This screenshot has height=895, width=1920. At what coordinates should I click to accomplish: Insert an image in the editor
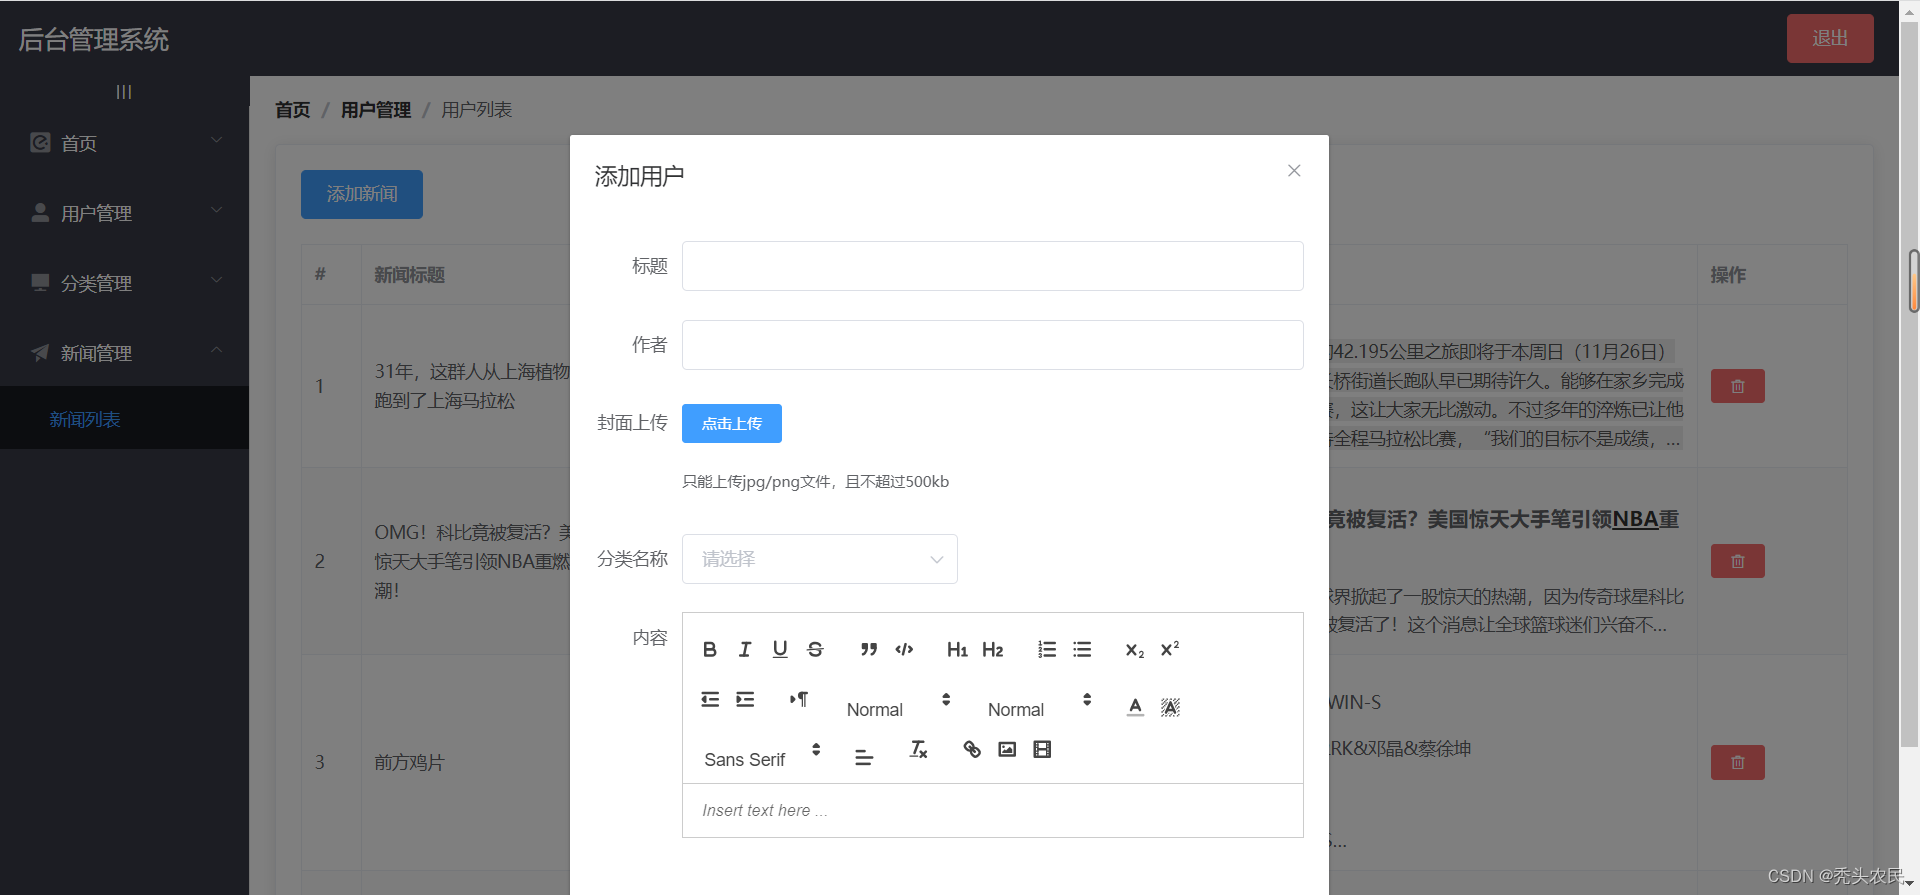(1007, 749)
